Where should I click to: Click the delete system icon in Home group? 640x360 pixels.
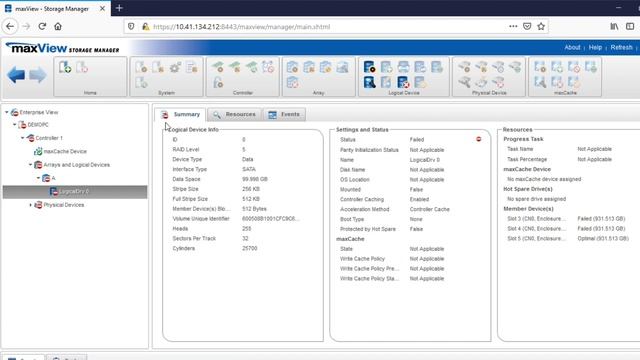[x=82, y=67]
